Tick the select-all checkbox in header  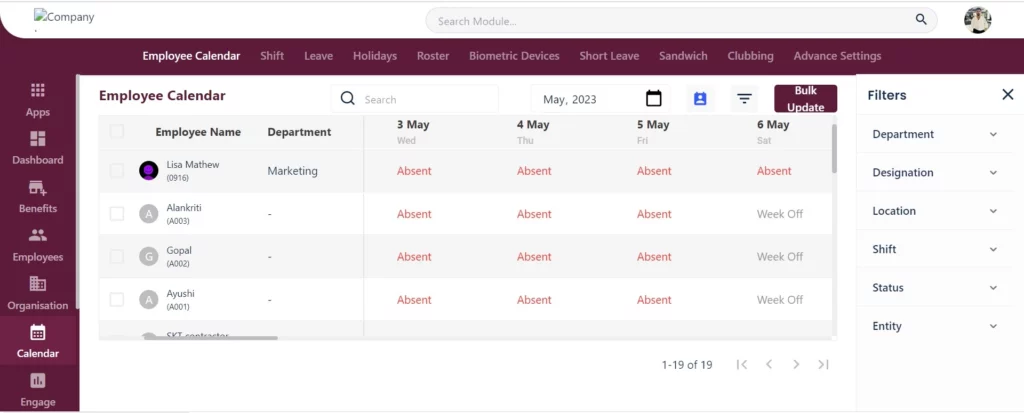point(117,131)
